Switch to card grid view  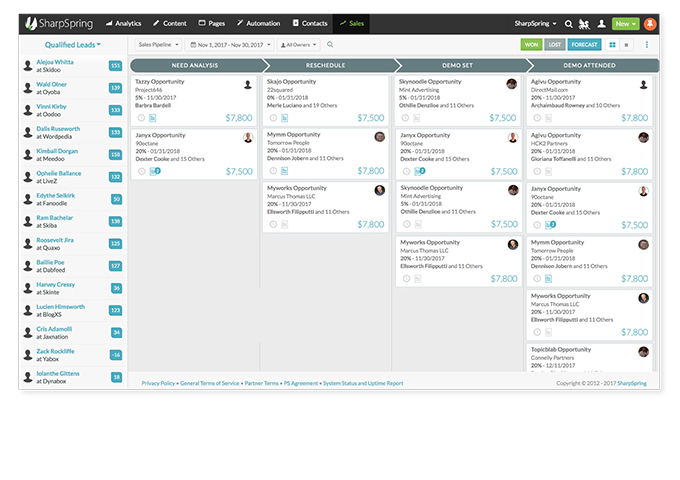612,45
